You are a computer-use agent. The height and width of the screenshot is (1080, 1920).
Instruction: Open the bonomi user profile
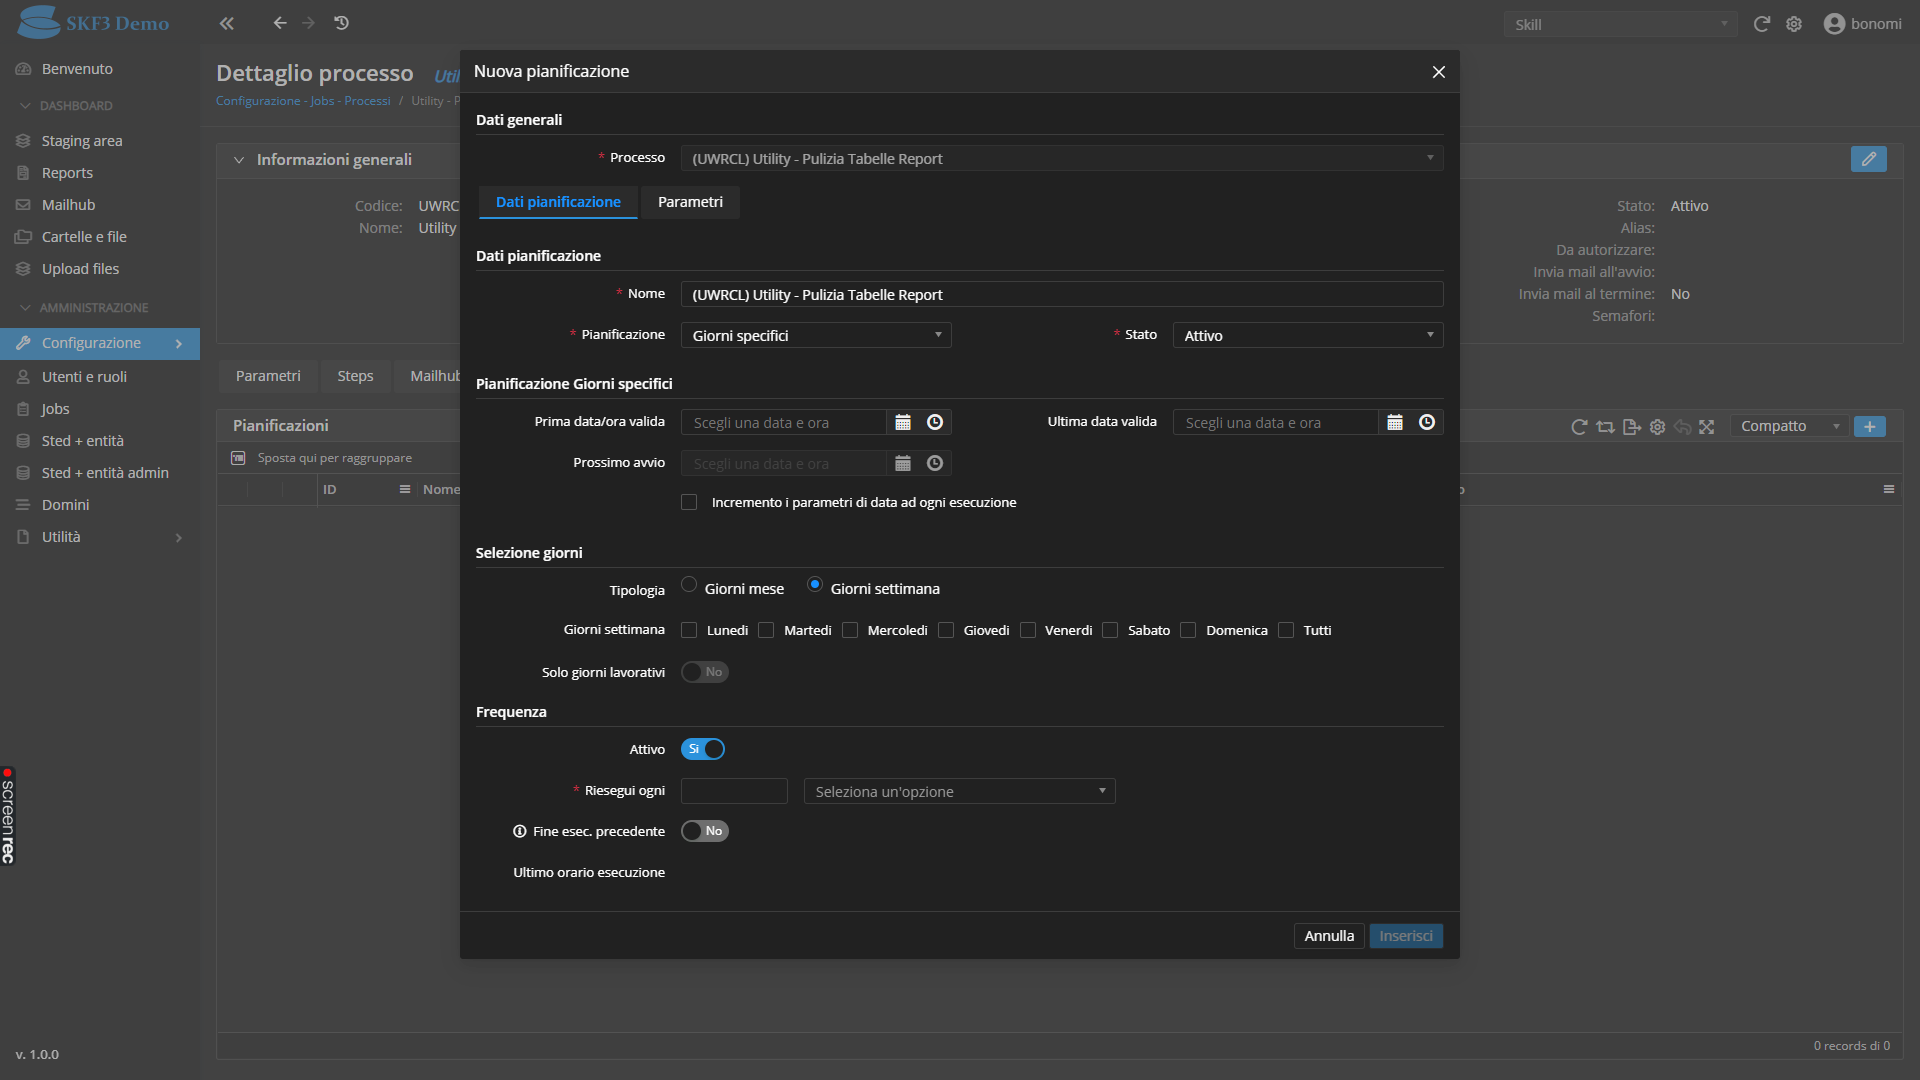coord(1863,24)
